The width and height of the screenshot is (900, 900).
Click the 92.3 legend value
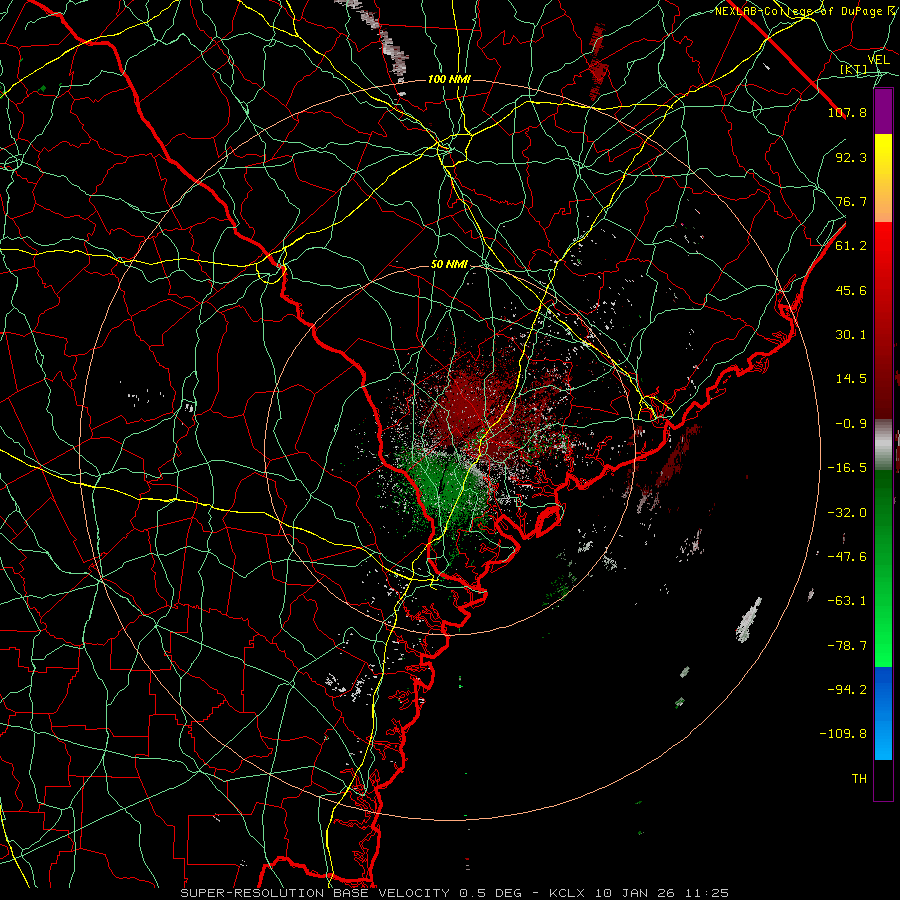(x=851, y=157)
